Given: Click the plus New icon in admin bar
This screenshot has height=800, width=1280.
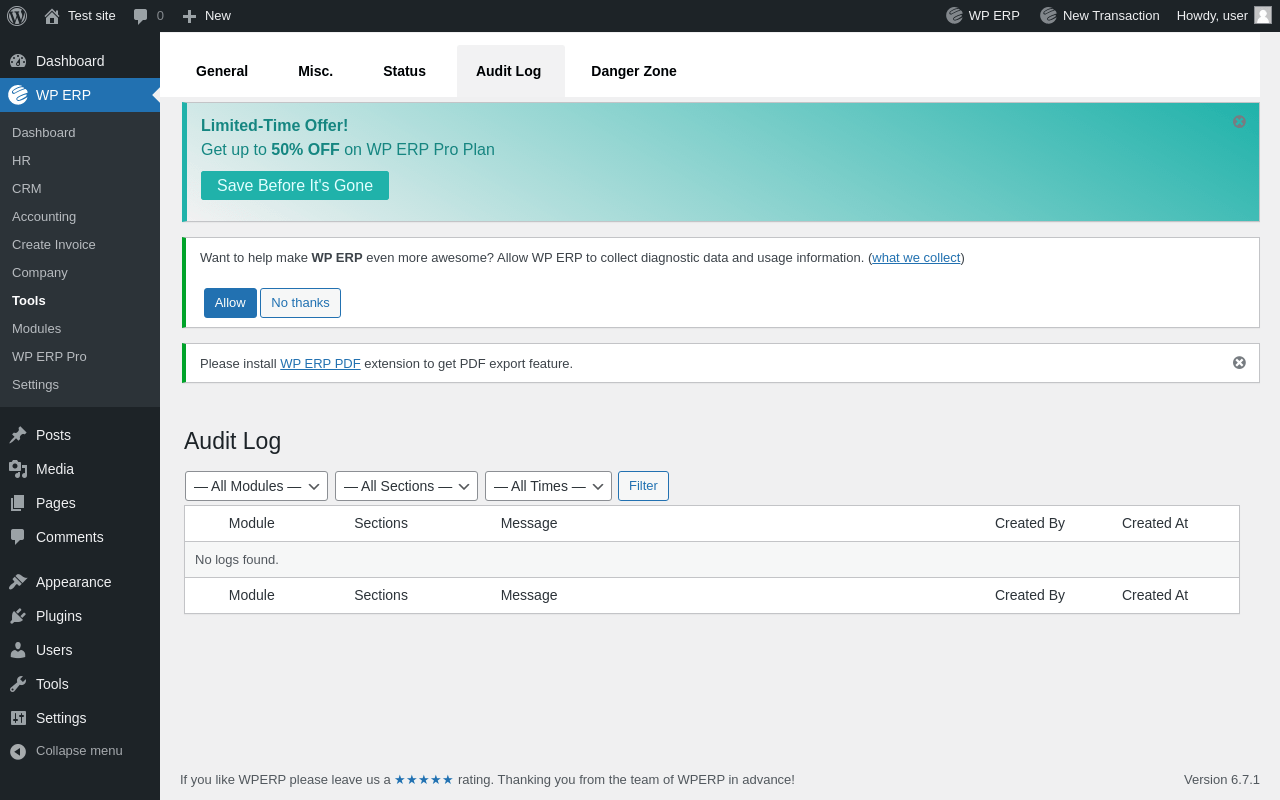Looking at the screenshot, I should (189, 16).
